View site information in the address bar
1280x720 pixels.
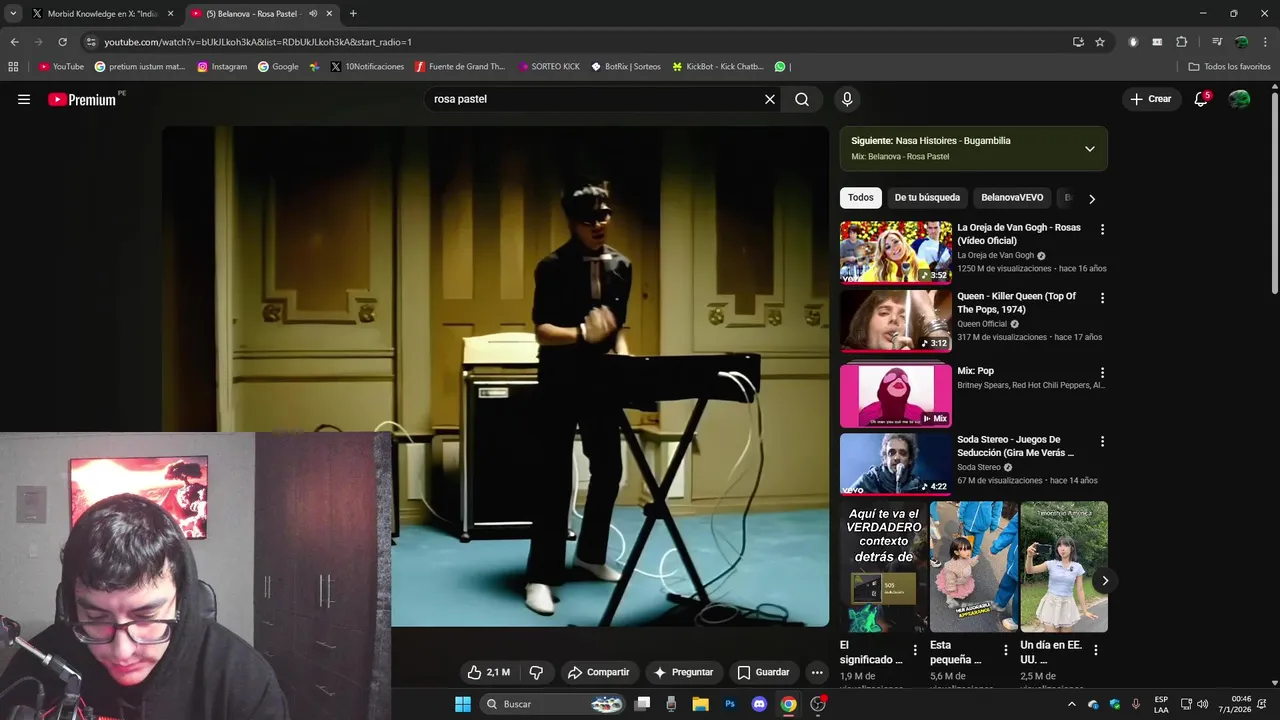point(91,42)
